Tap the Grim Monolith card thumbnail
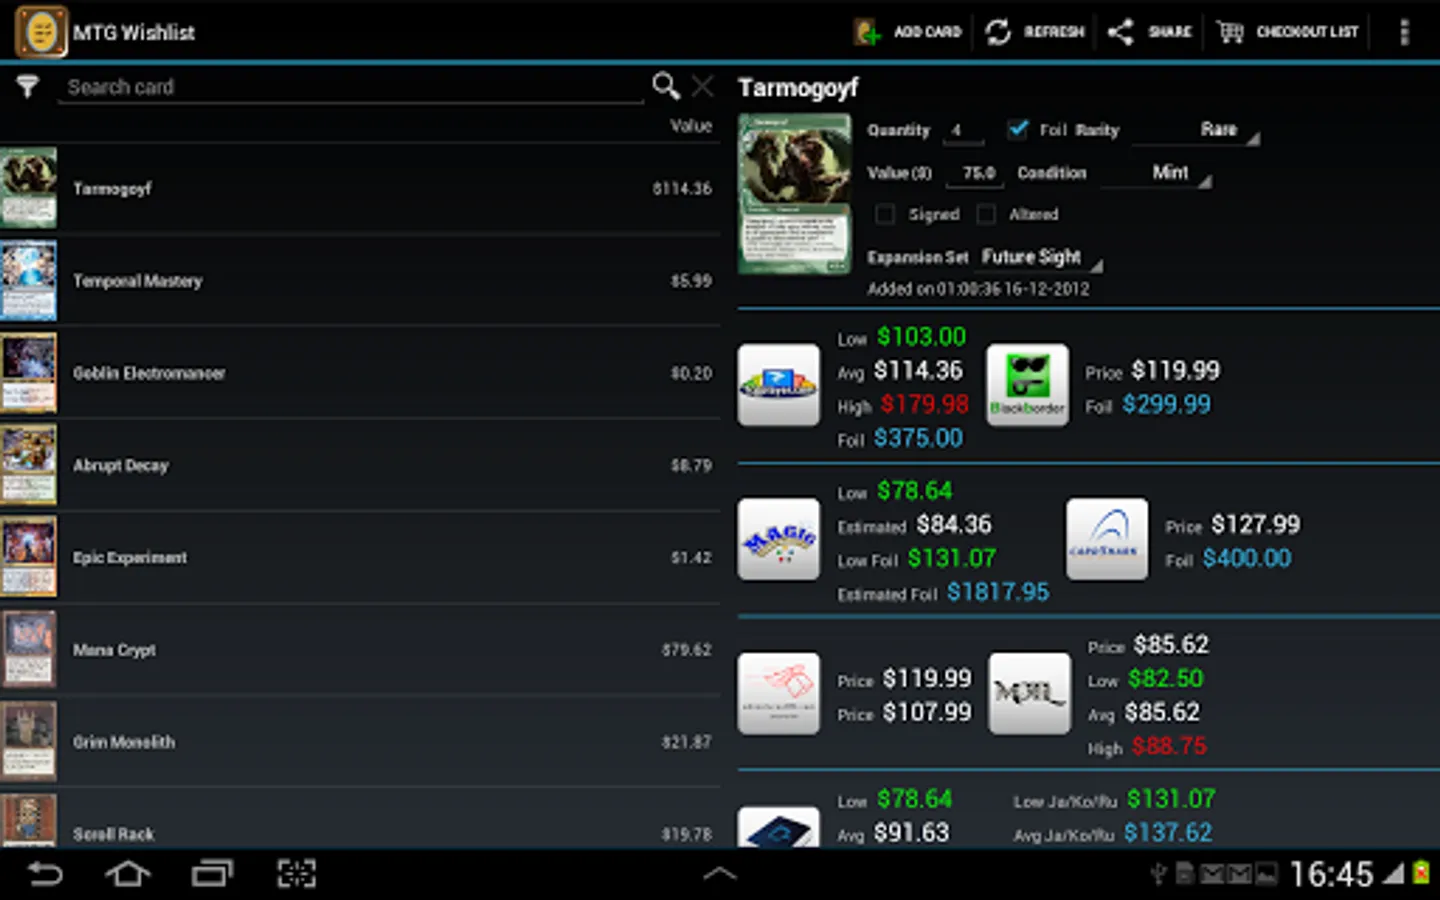 (x=29, y=742)
